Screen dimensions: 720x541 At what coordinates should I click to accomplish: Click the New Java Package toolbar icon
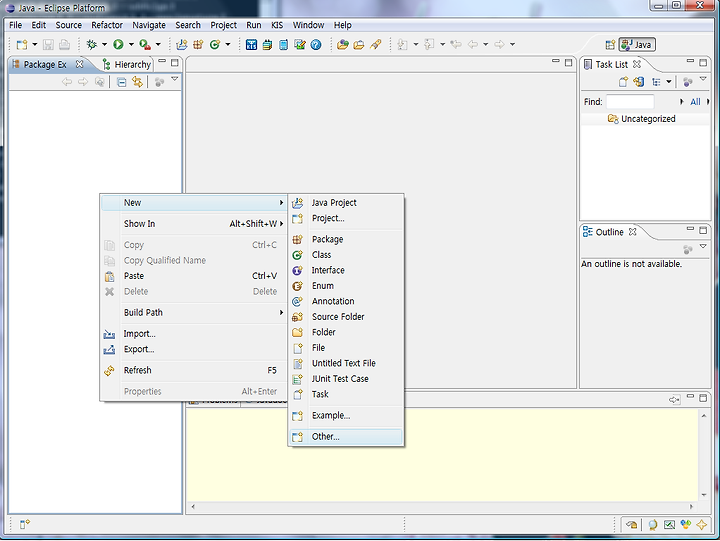(198, 45)
